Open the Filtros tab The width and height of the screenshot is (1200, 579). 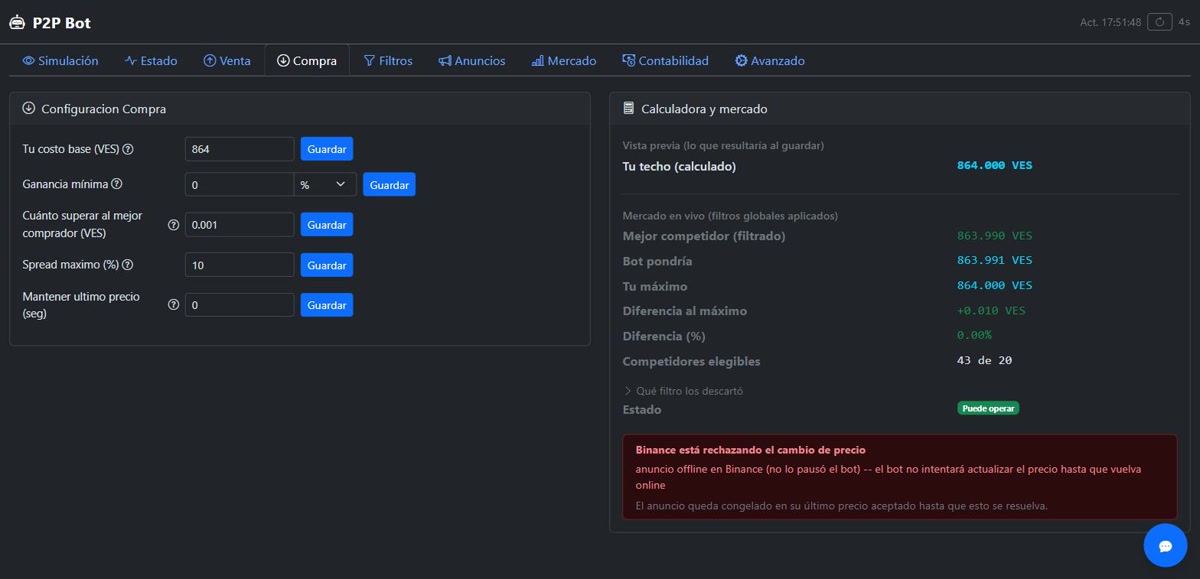[x=388, y=61]
